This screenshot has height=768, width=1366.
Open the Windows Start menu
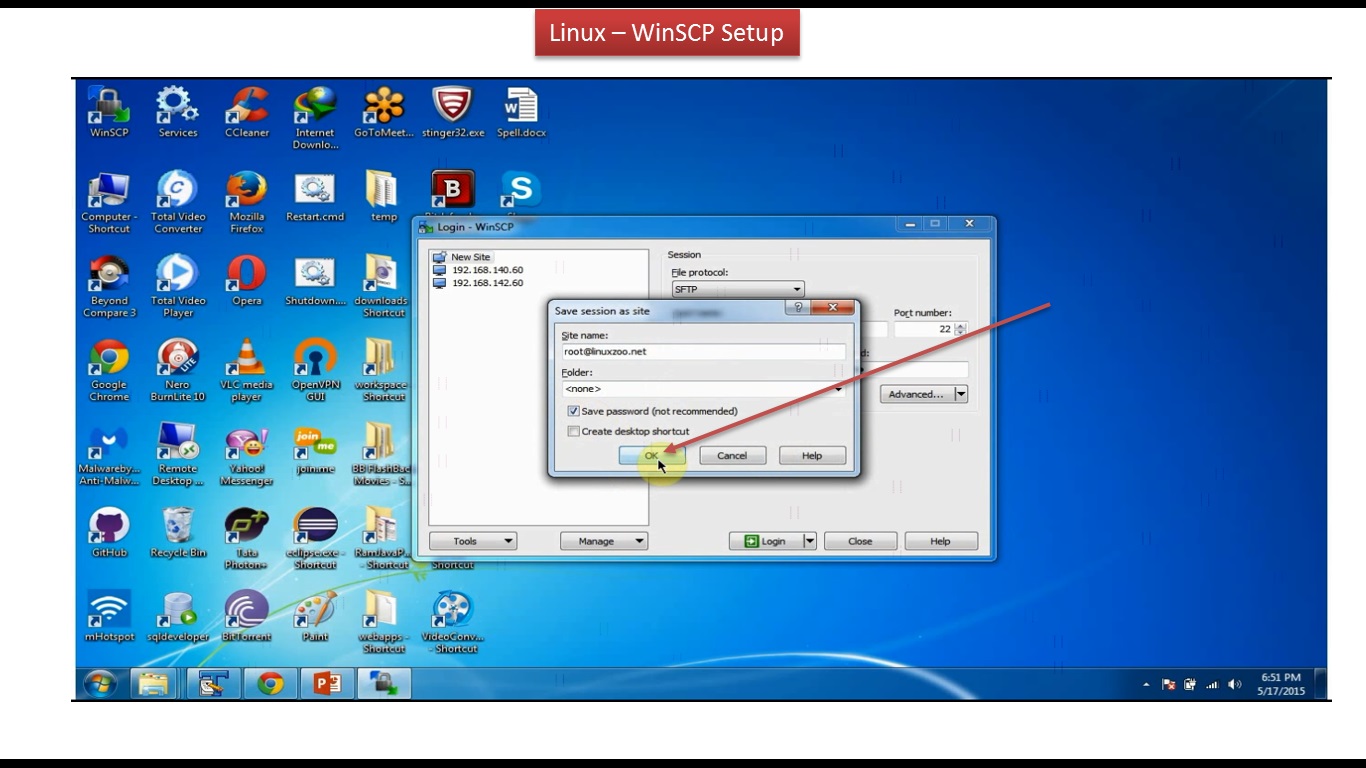(100, 684)
